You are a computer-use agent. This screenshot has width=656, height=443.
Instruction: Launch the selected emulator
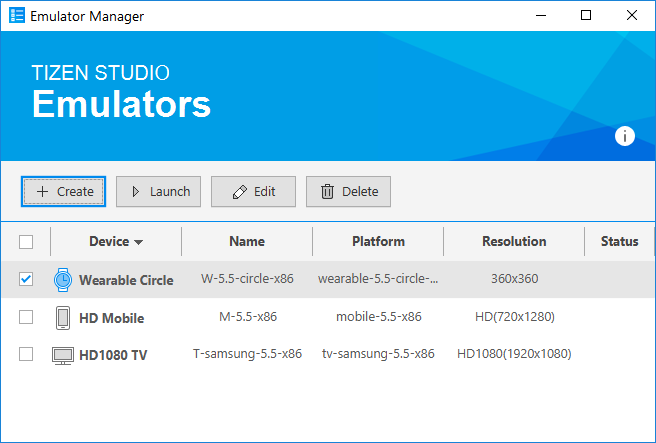[x=159, y=191]
